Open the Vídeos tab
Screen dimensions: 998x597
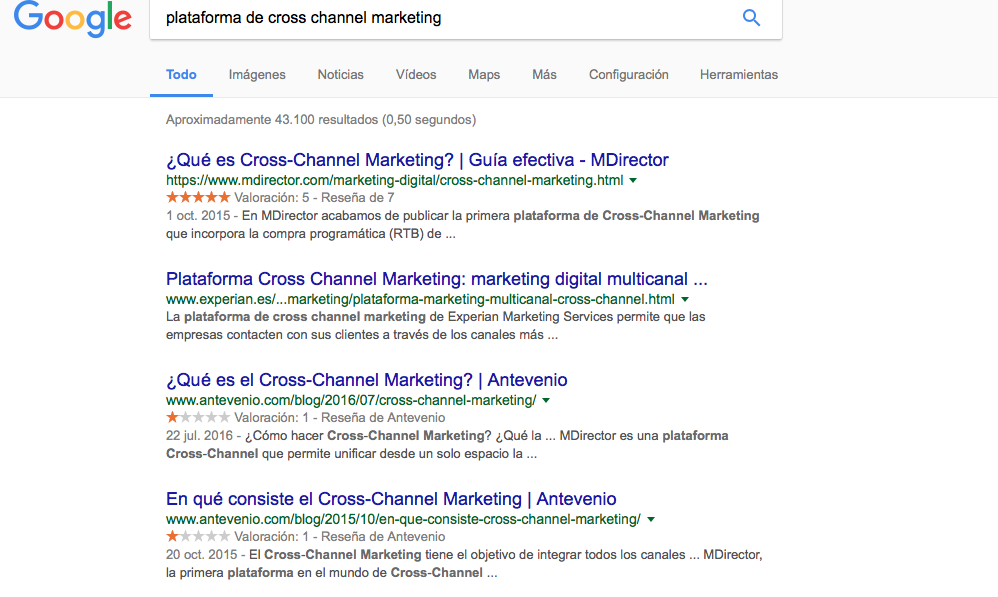[416, 74]
